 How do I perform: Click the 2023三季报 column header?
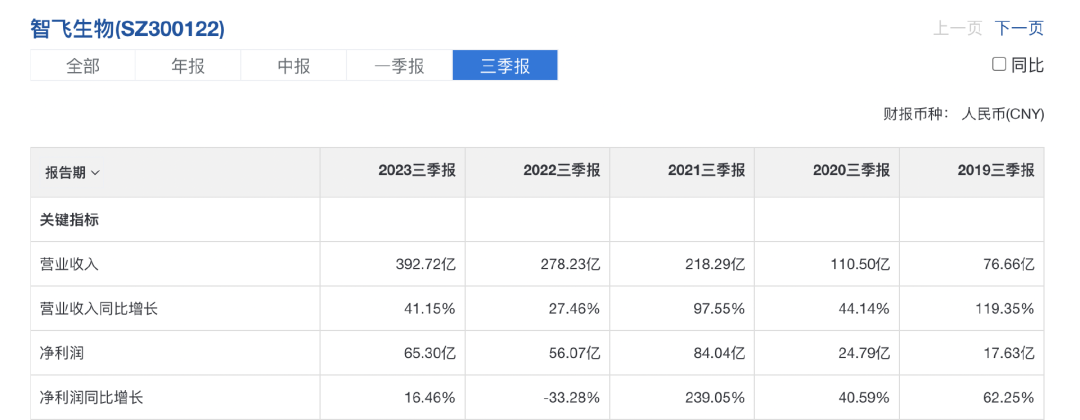pos(416,171)
